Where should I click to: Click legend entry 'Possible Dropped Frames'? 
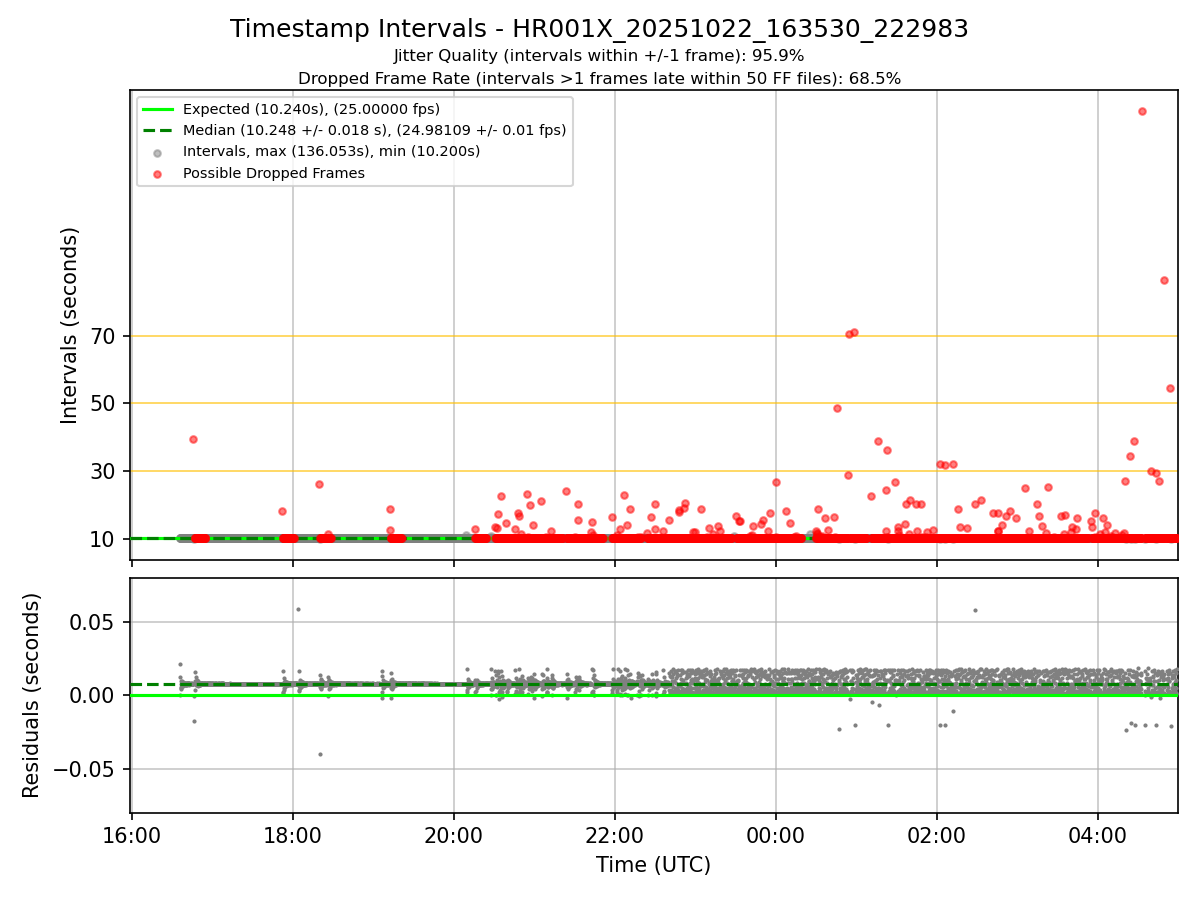tap(273, 173)
